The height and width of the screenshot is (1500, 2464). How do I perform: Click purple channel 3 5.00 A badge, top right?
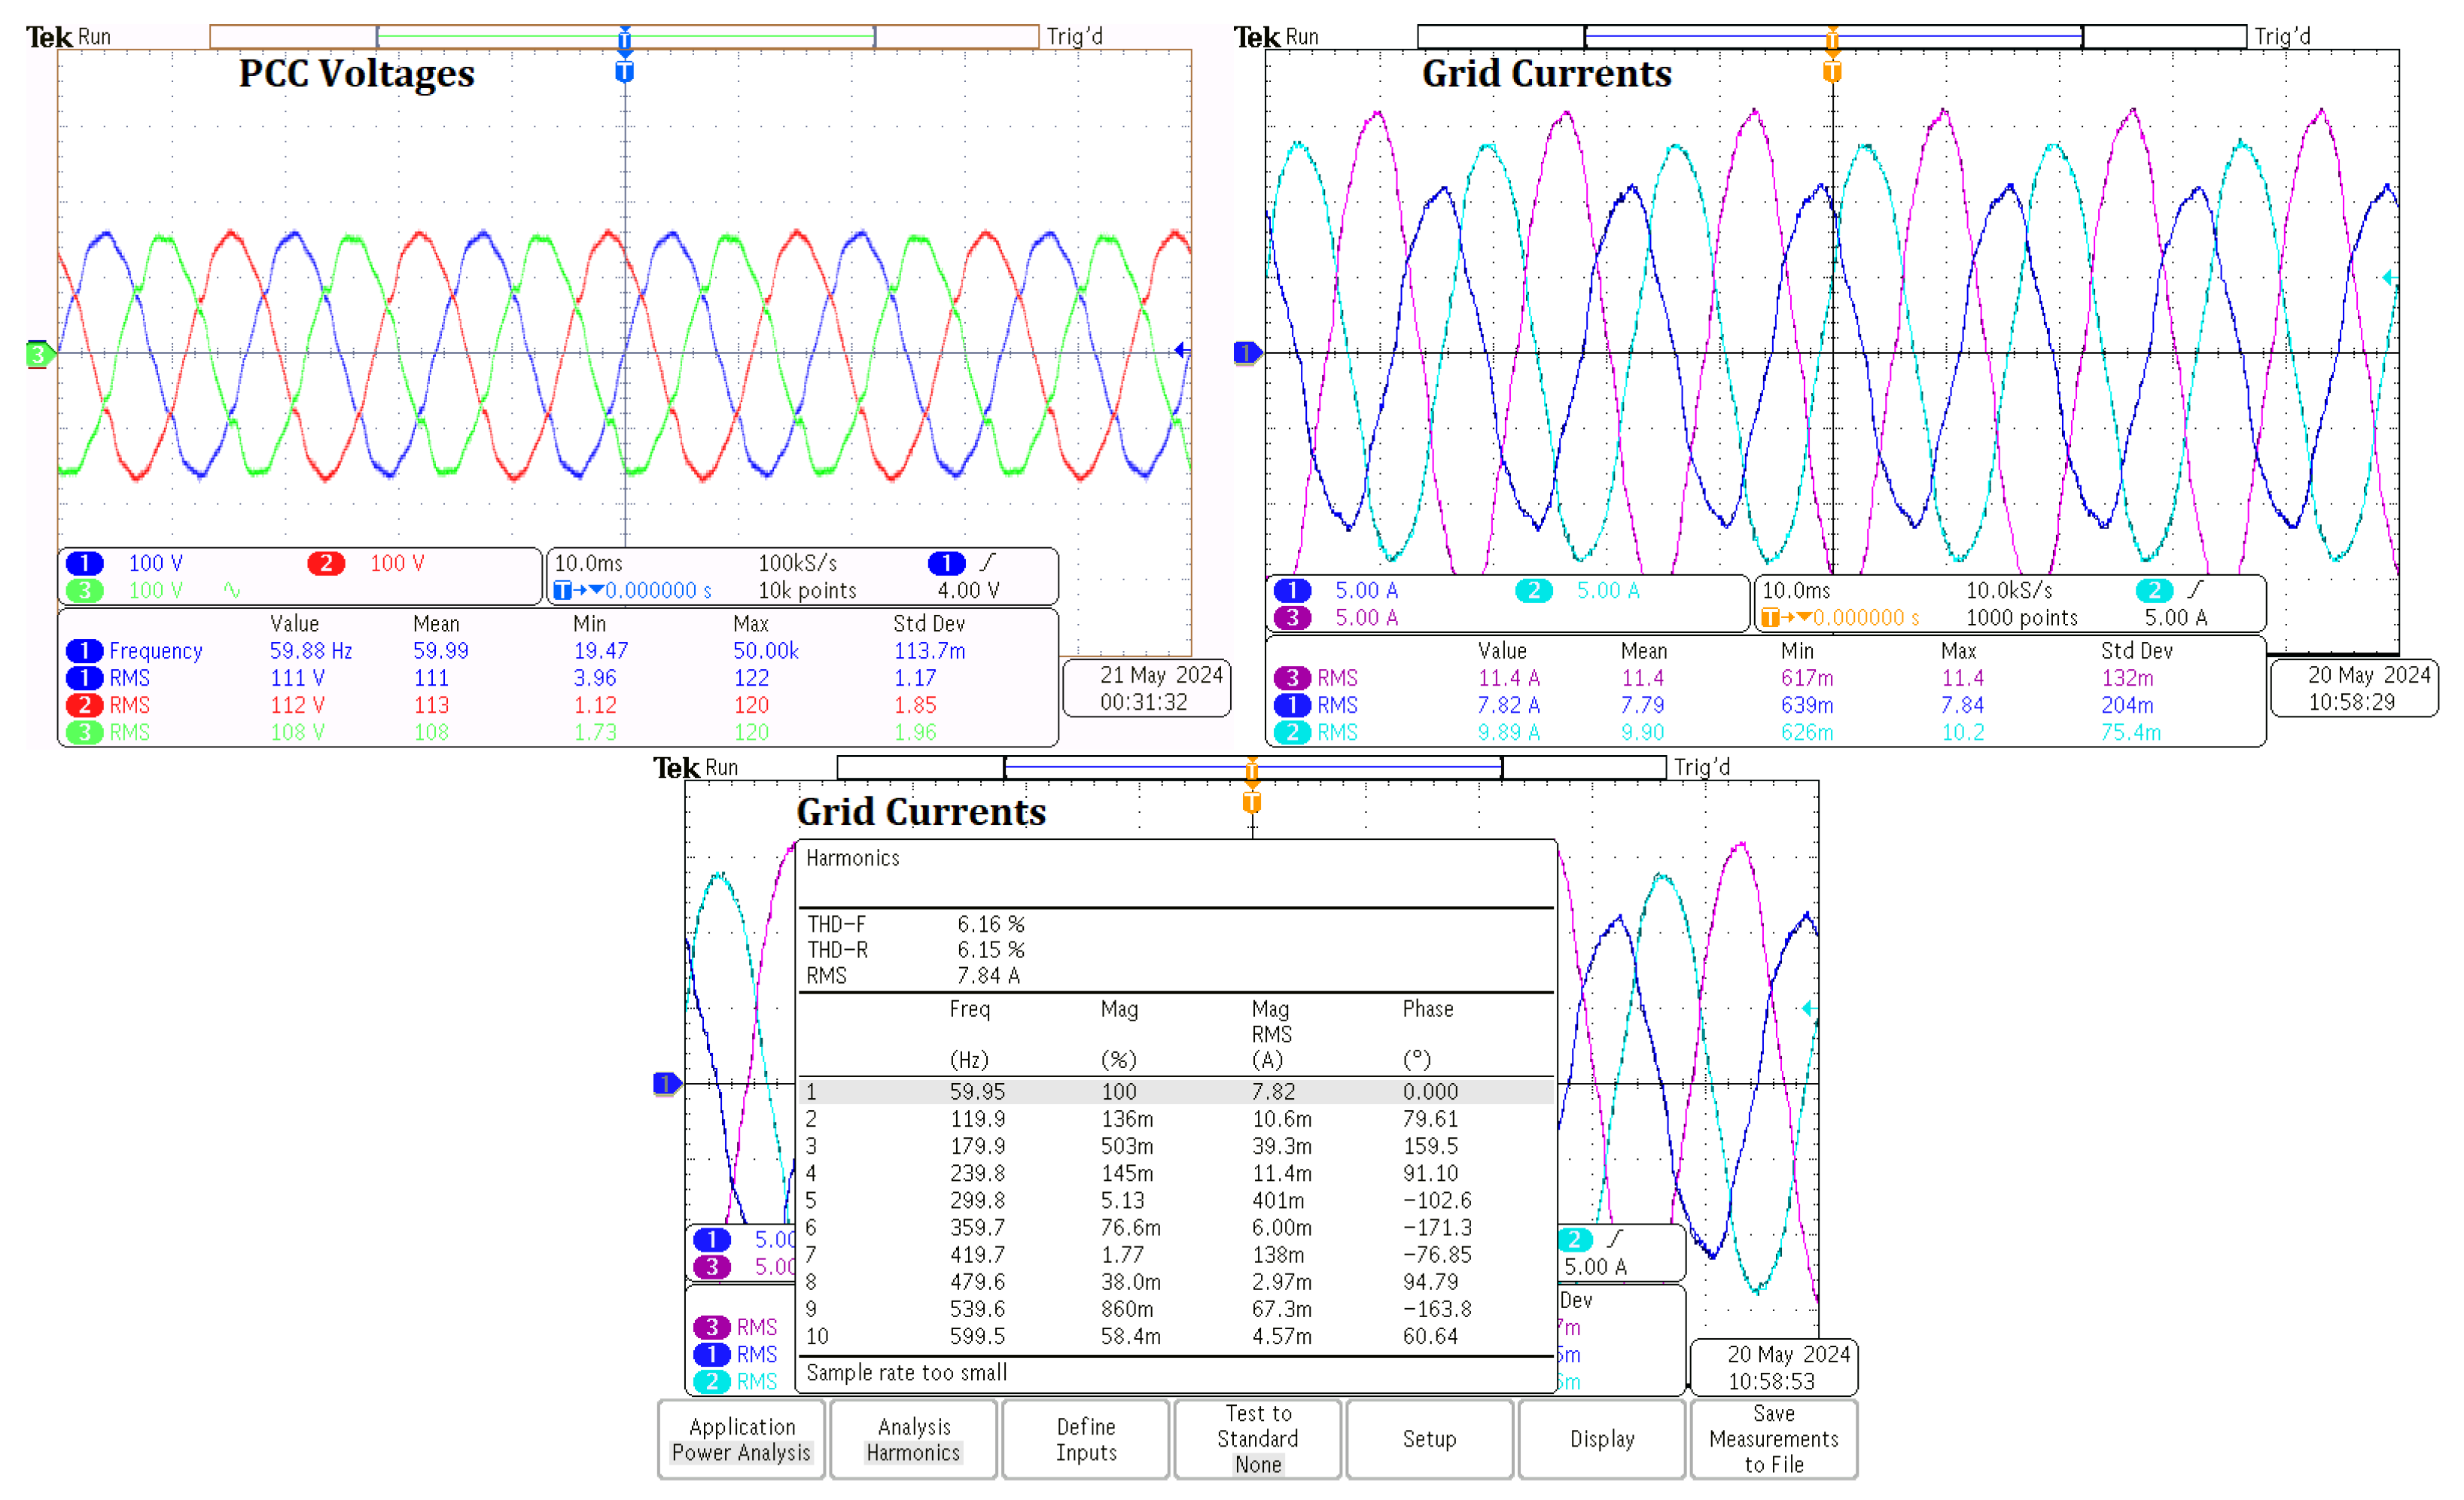coord(1292,617)
